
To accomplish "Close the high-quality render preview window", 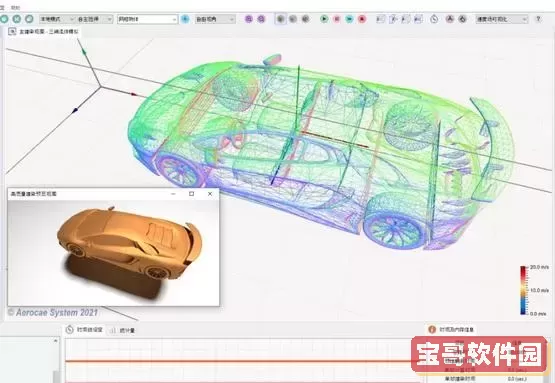I will pos(210,194).
